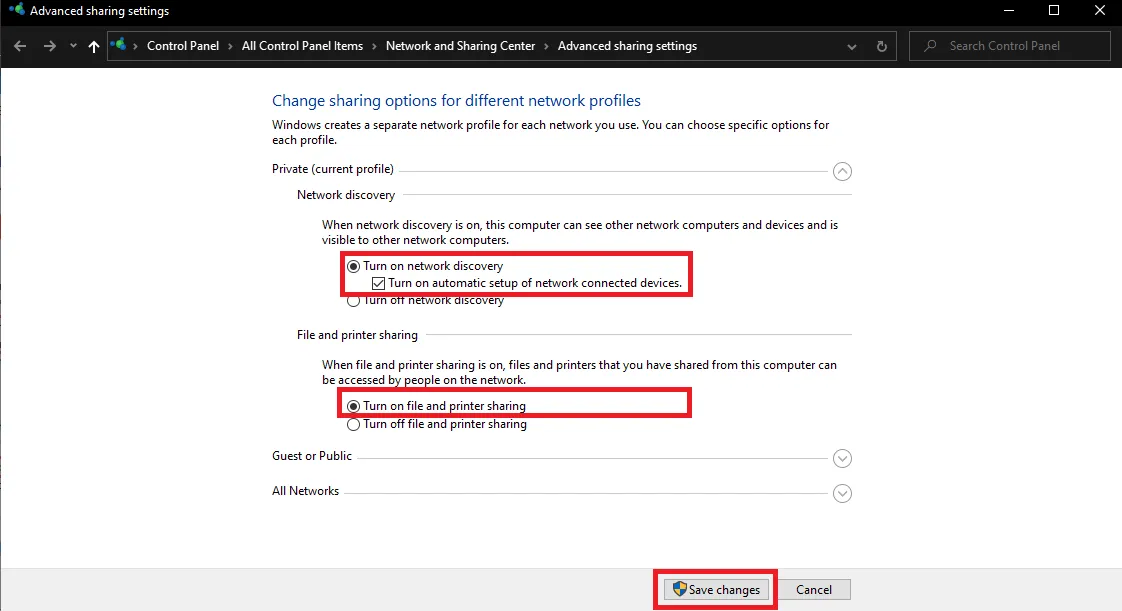This screenshot has height=611, width=1122.
Task: Toggle automatic setup of network connected devices
Action: pyautogui.click(x=378, y=283)
